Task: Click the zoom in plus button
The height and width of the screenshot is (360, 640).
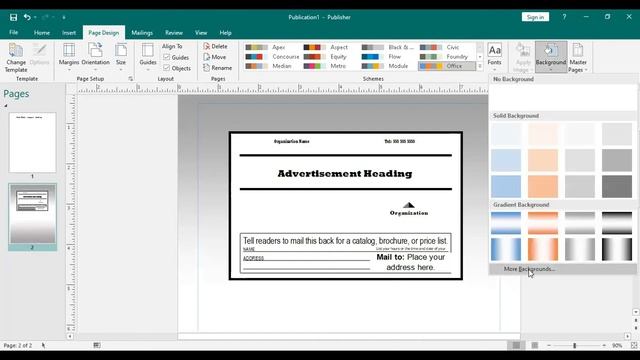Action: click(604, 346)
